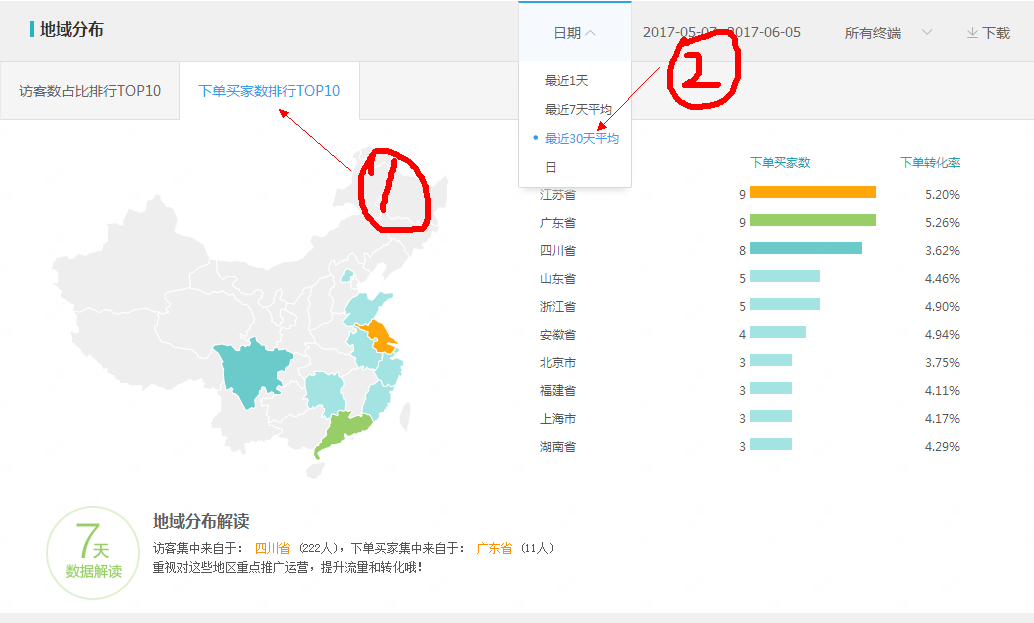Click the orange bar for 江苏省
This screenshot has height=623, width=1034.
click(x=814, y=191)
